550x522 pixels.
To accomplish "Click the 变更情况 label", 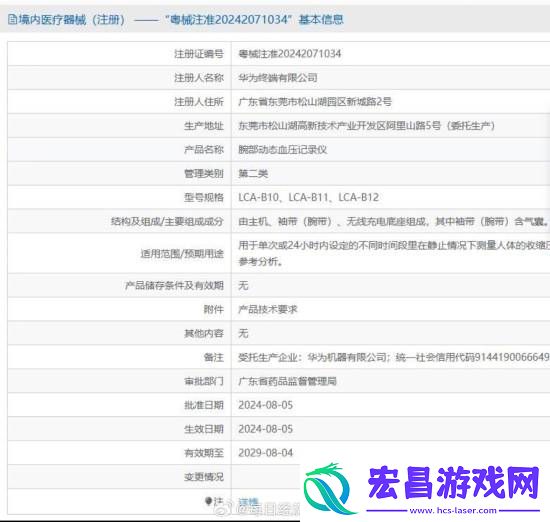I will point(204,477).
